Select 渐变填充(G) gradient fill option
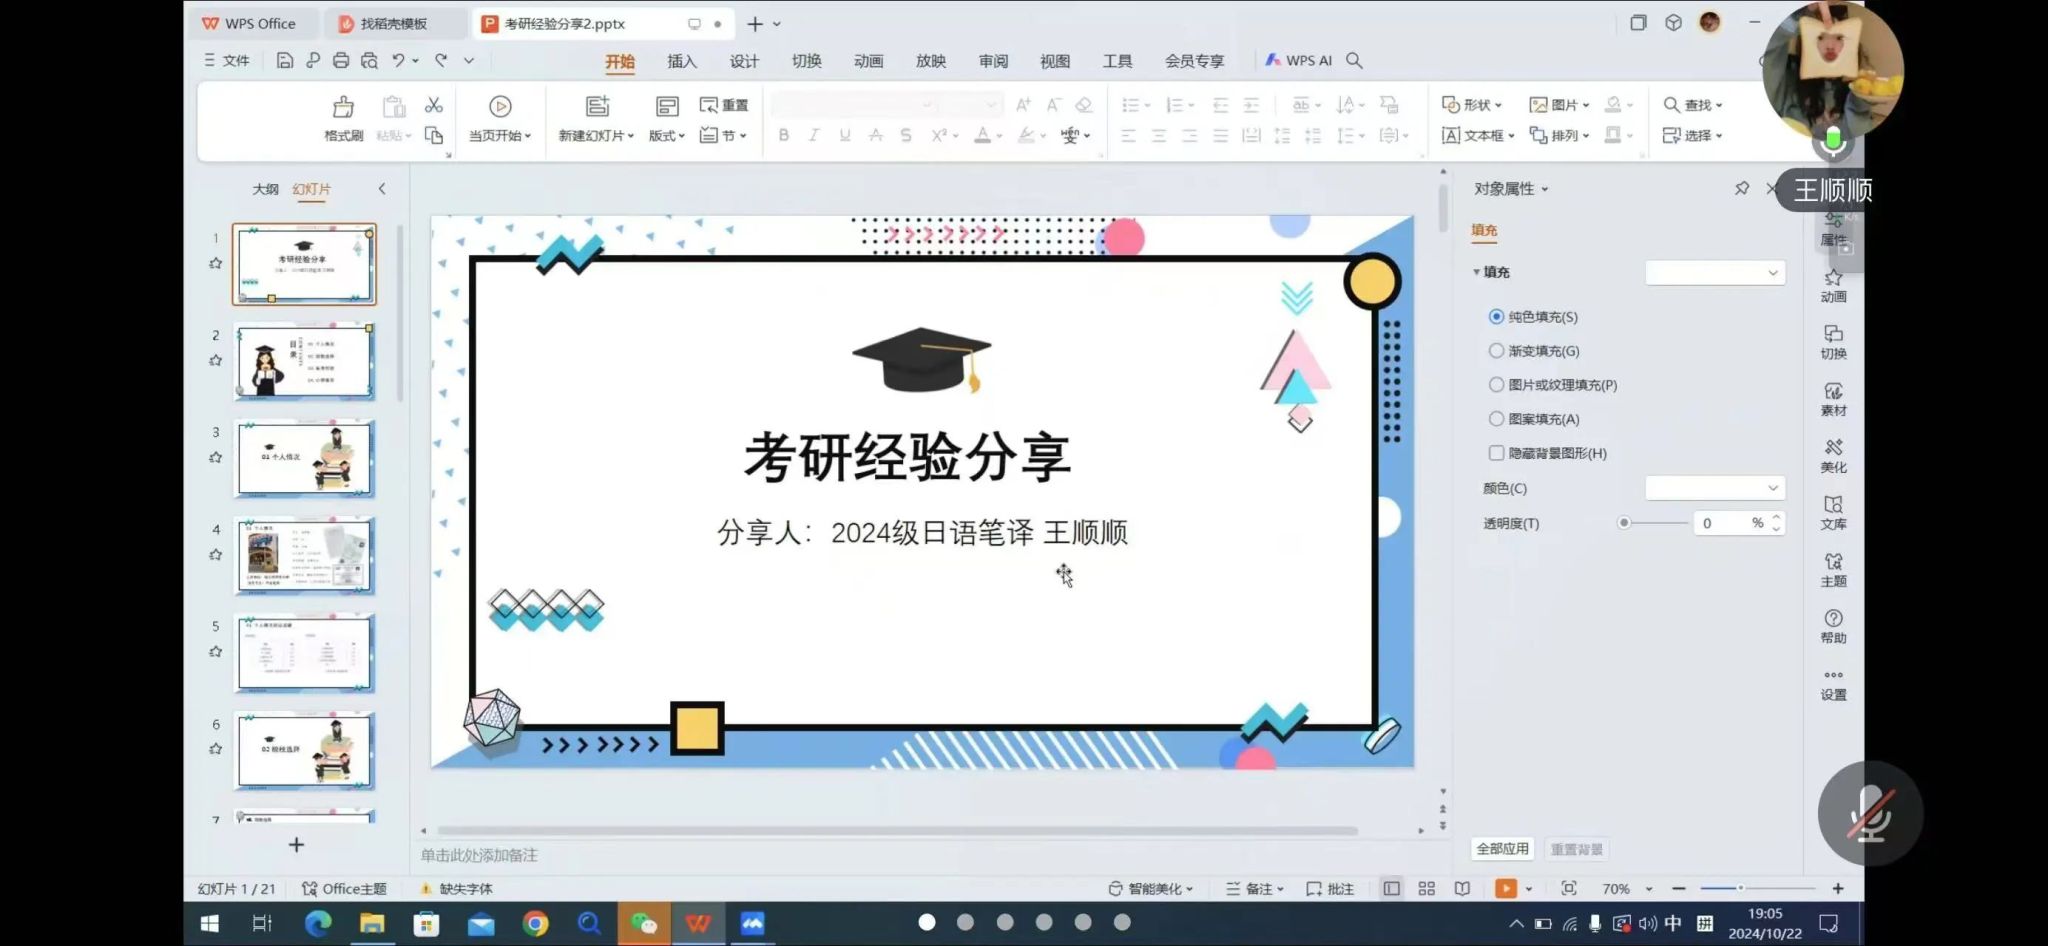 pyautogui.click(x=1497, y=351)
